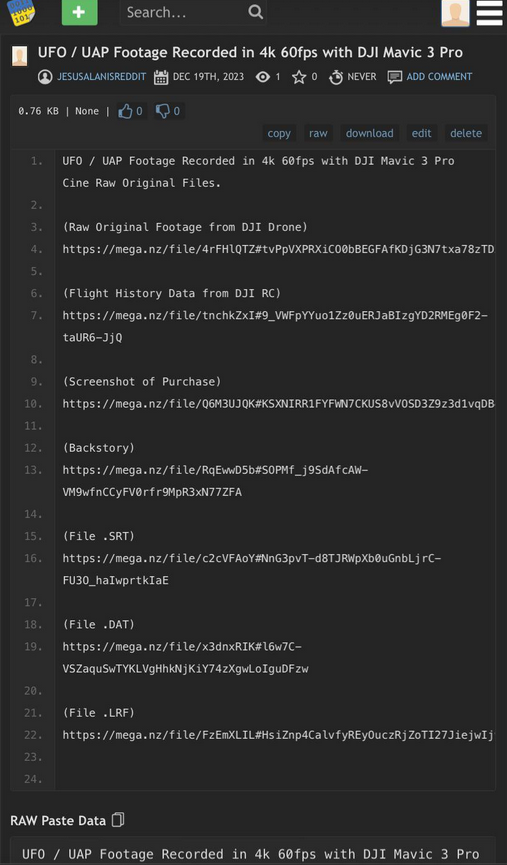Download the paste file
The image size is (507, 865).
370,133
